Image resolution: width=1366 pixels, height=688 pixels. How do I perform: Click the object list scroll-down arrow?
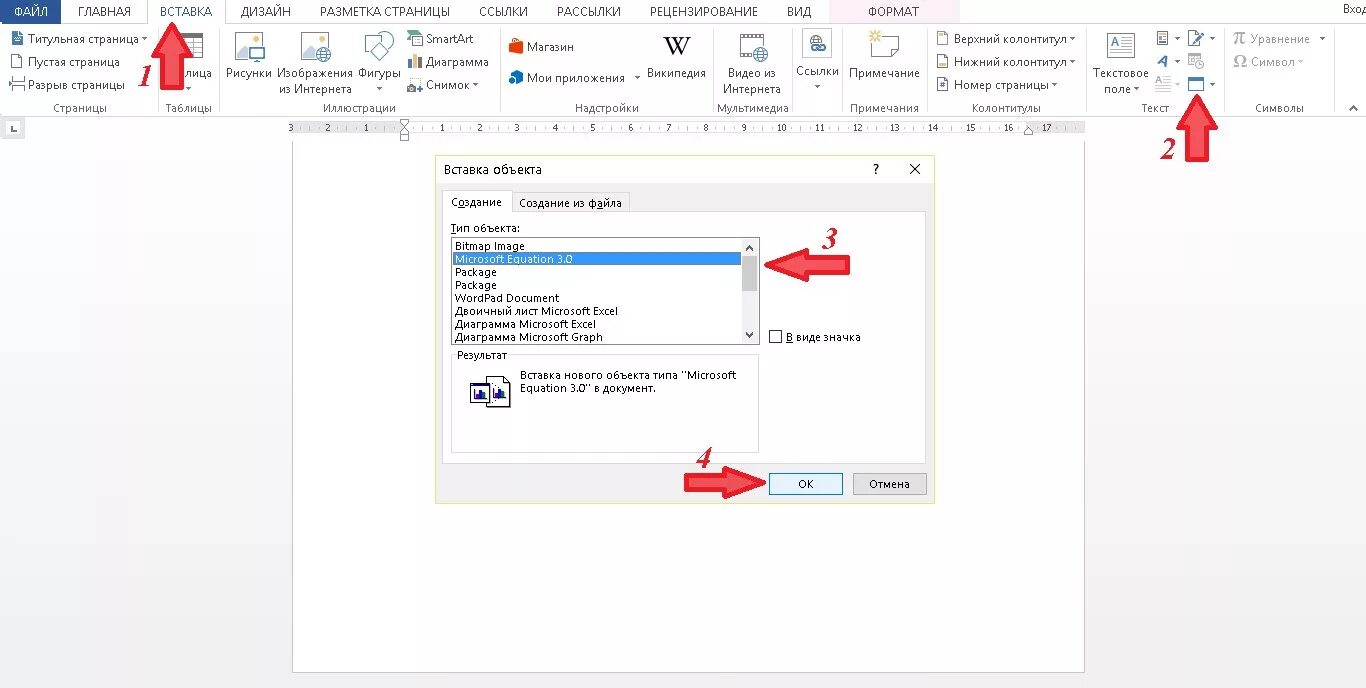point(750,335)
